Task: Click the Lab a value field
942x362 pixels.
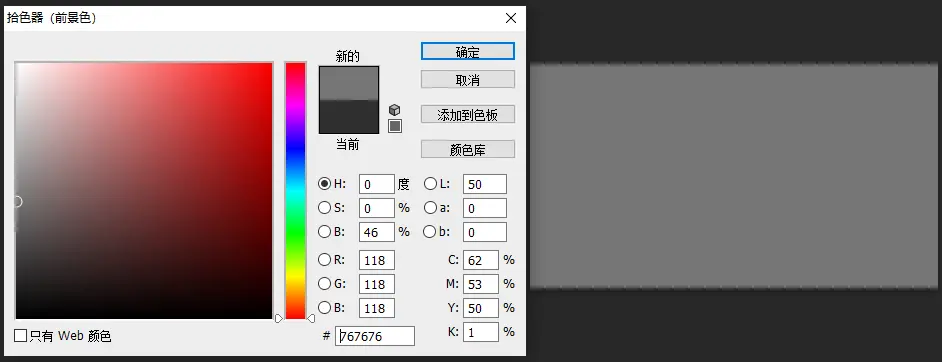Action: (485, 208)
